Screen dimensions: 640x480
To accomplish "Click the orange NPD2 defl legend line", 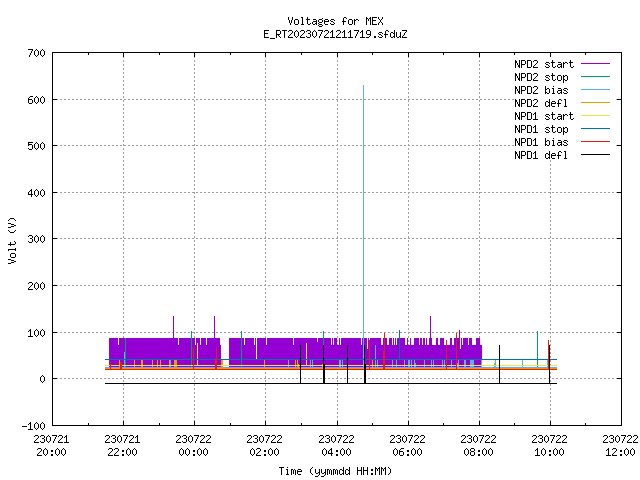I will [x=595, y=102].
